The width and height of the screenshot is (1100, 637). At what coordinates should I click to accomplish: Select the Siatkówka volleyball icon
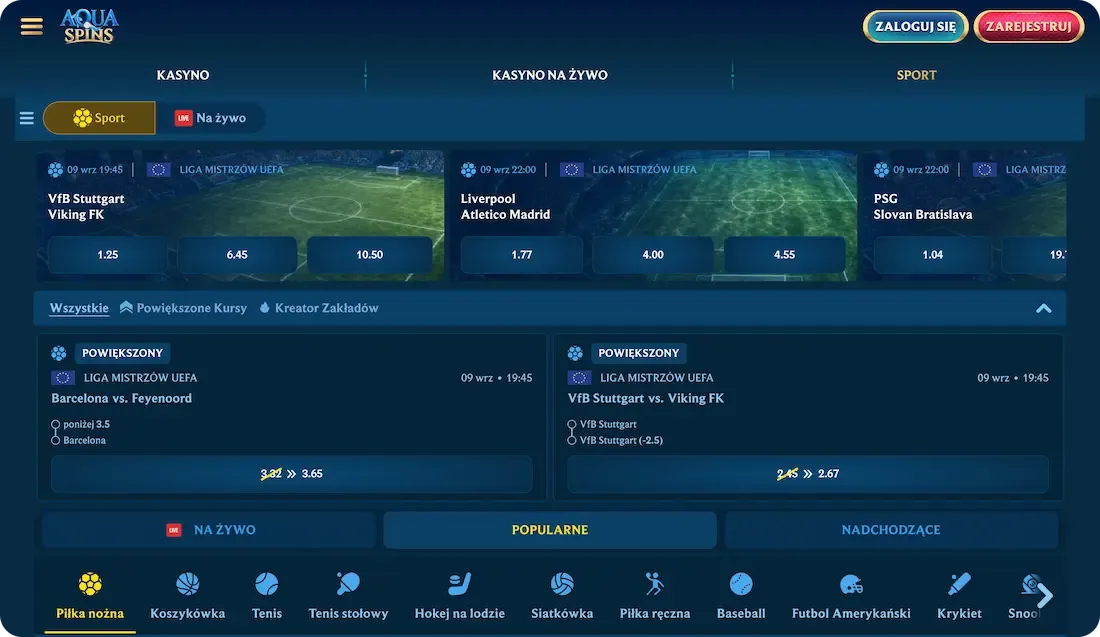pos(562,584)
